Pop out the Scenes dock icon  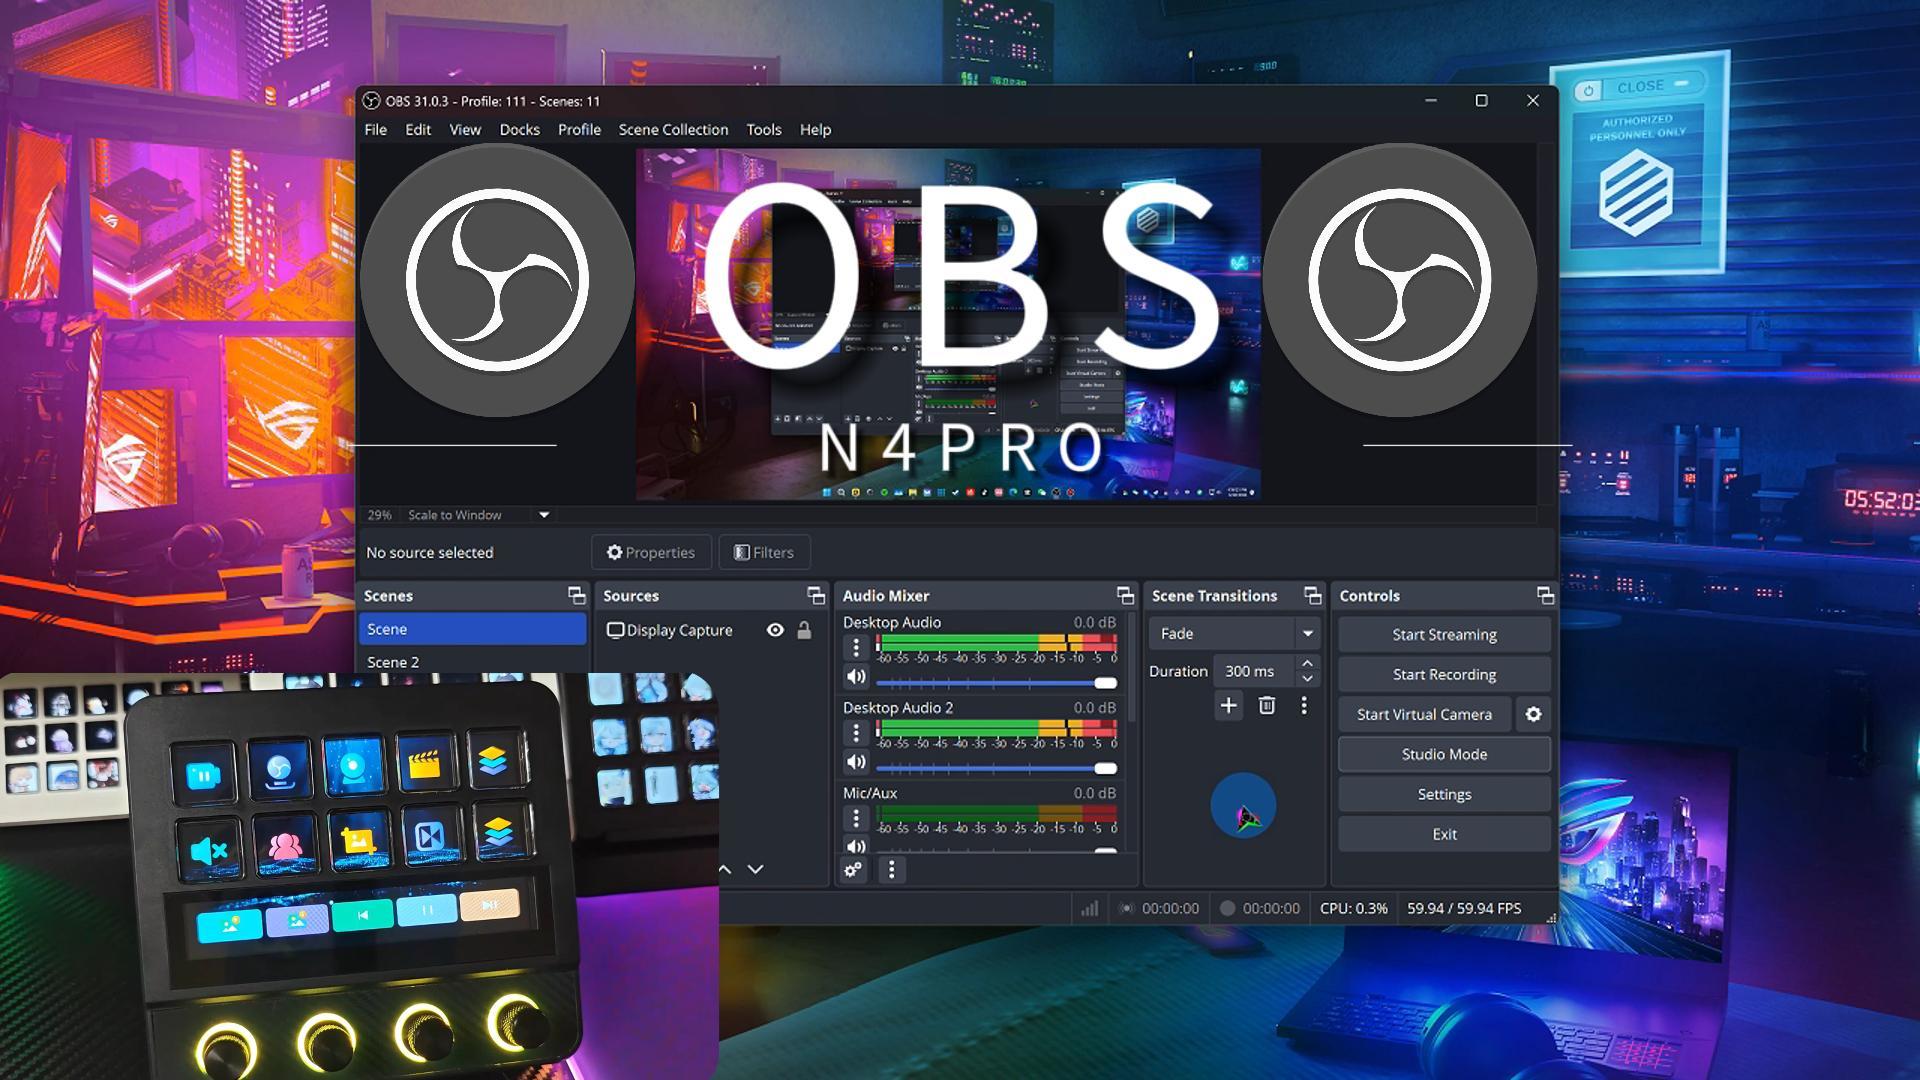(577, 596)
